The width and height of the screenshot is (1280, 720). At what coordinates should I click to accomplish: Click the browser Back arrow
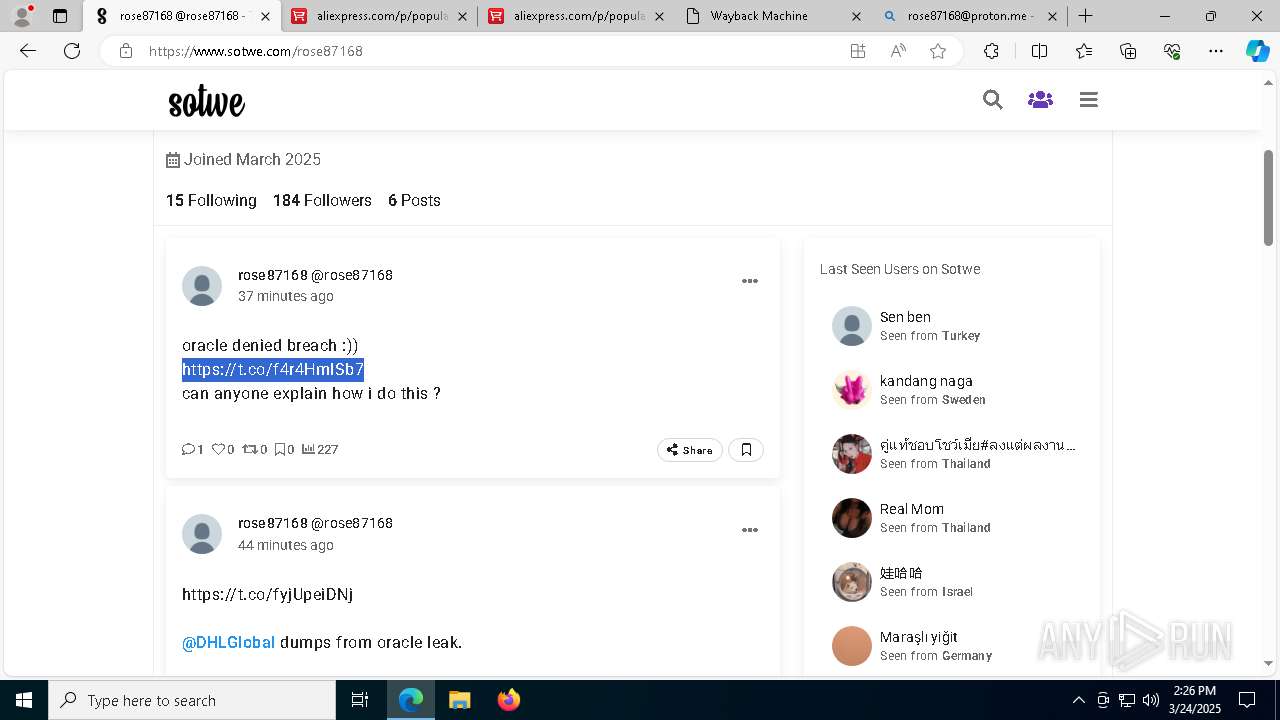28,51
